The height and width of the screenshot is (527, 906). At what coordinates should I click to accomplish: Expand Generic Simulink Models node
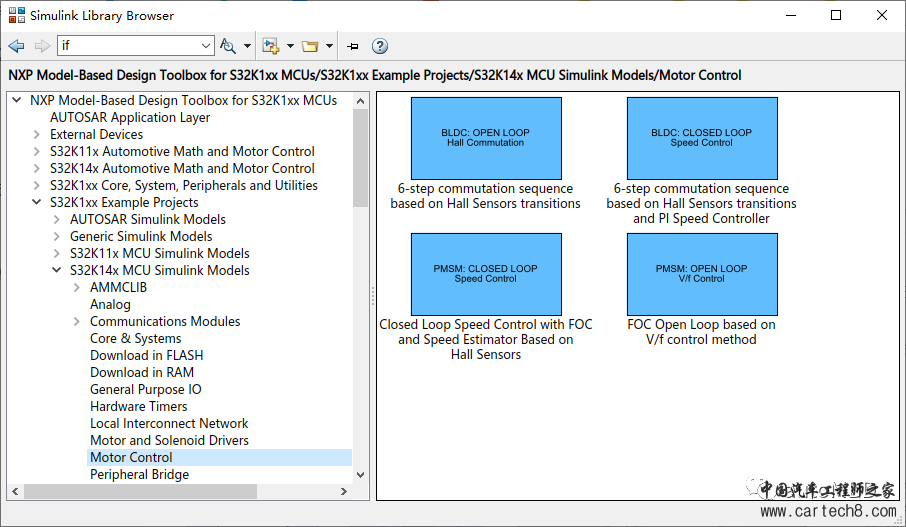pos(57,236)
